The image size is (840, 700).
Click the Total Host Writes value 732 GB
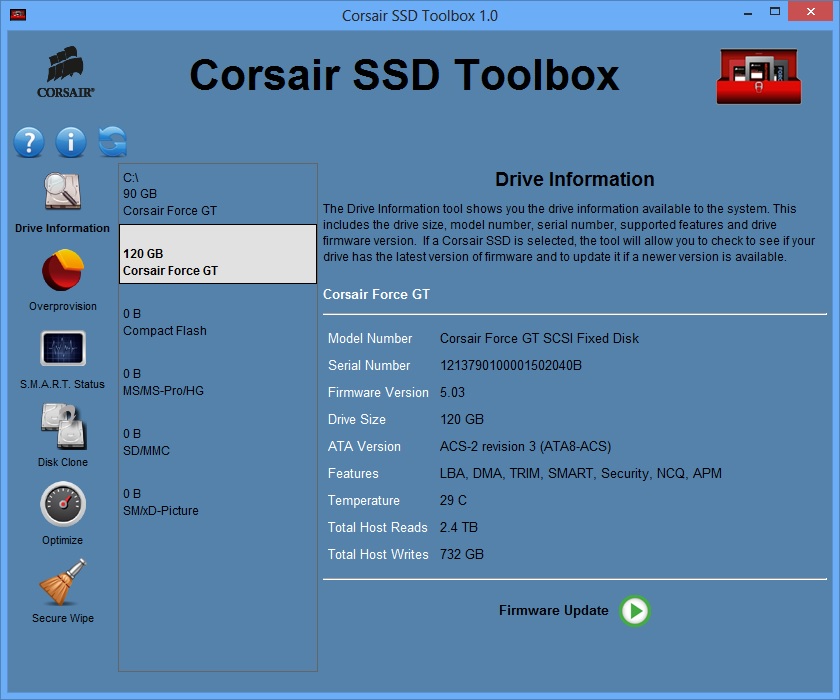(x=462, y=554)
